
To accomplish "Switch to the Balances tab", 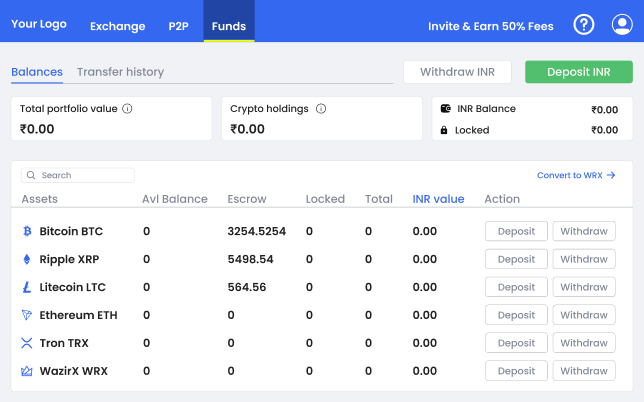I will tap(37, 72).
